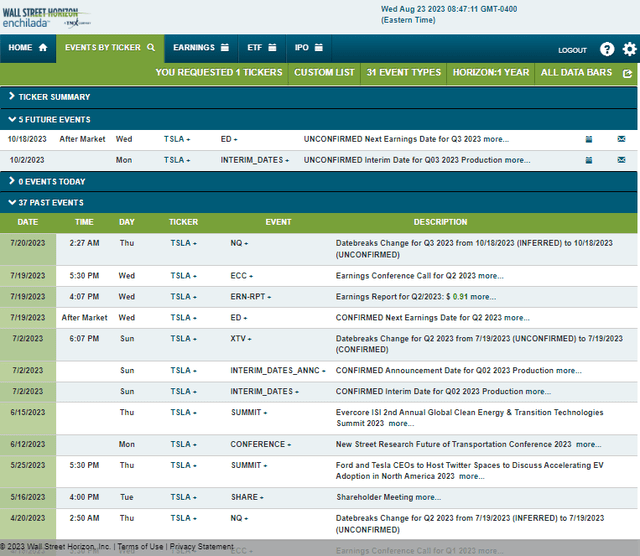Open the Privacy Statement footer link
640x556 pixels.
(x=202, y=547)
